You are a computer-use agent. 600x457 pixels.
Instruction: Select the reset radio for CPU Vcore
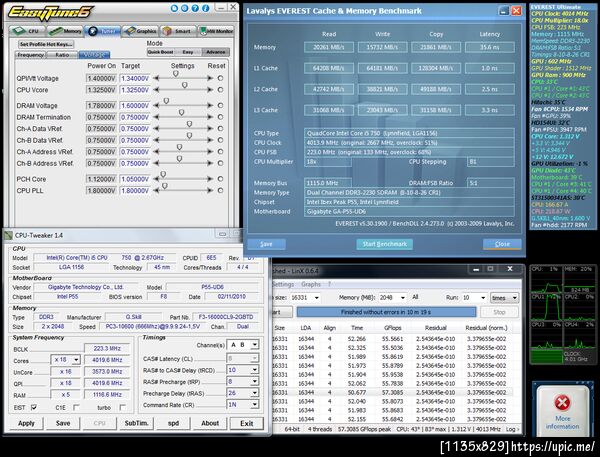[x=220, y=90]
